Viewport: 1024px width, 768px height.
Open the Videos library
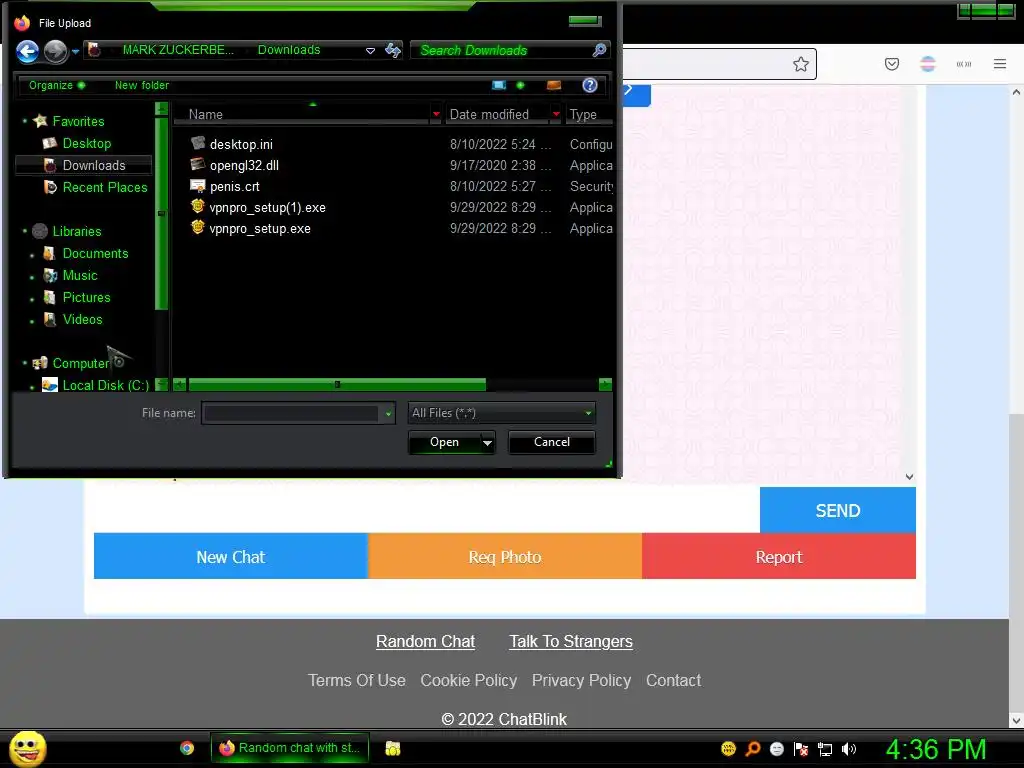[x=82, y=319]
